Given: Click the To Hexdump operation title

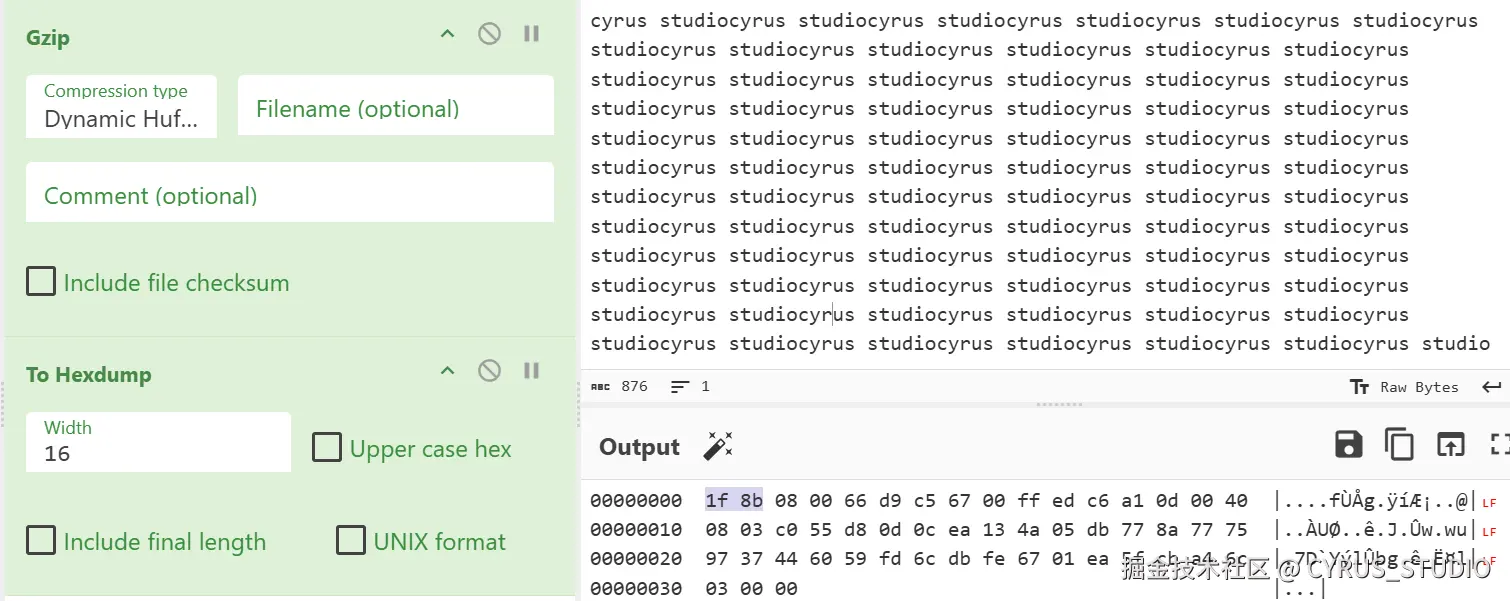Looking at the screenshot, I should pyautogui.click(x=89, y=375).
